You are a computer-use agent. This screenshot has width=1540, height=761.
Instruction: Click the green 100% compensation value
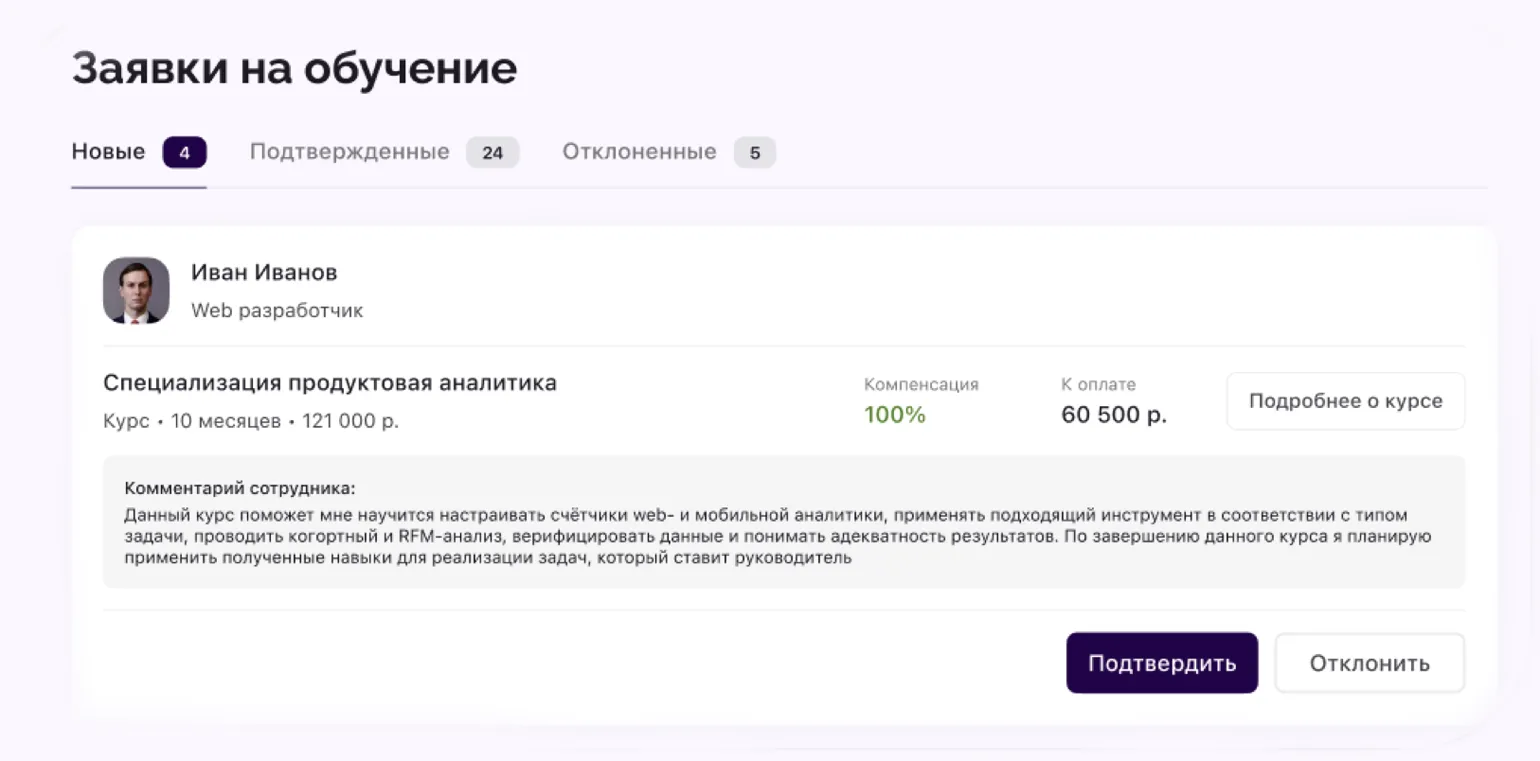tap(895, 414)
